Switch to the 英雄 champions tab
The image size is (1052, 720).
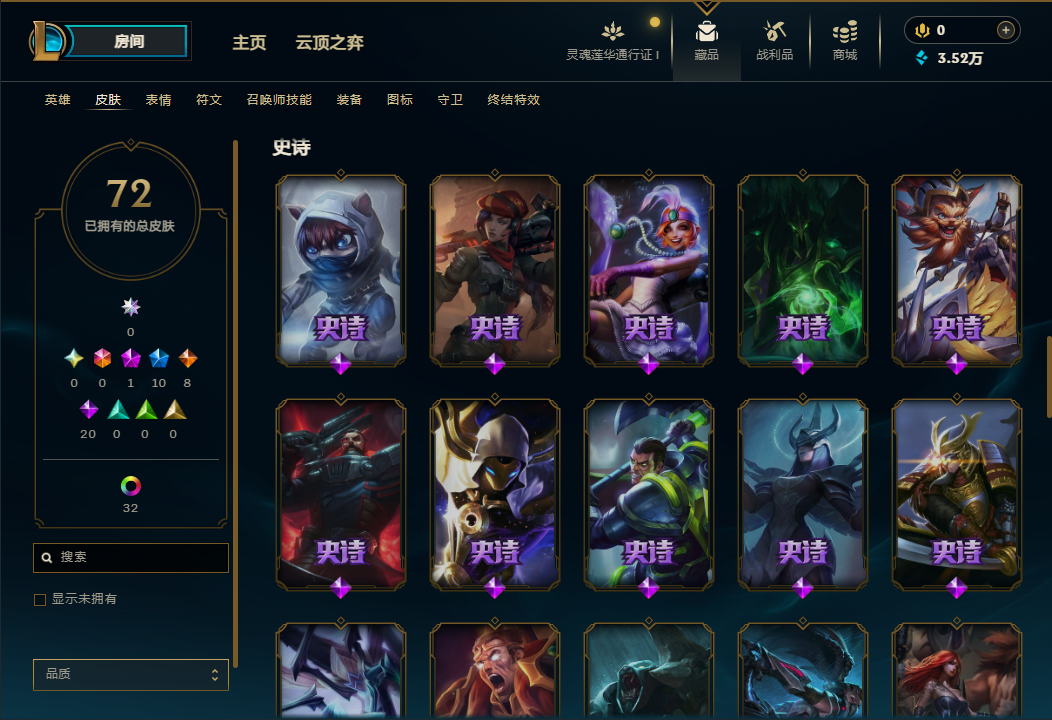pos(58,100)
